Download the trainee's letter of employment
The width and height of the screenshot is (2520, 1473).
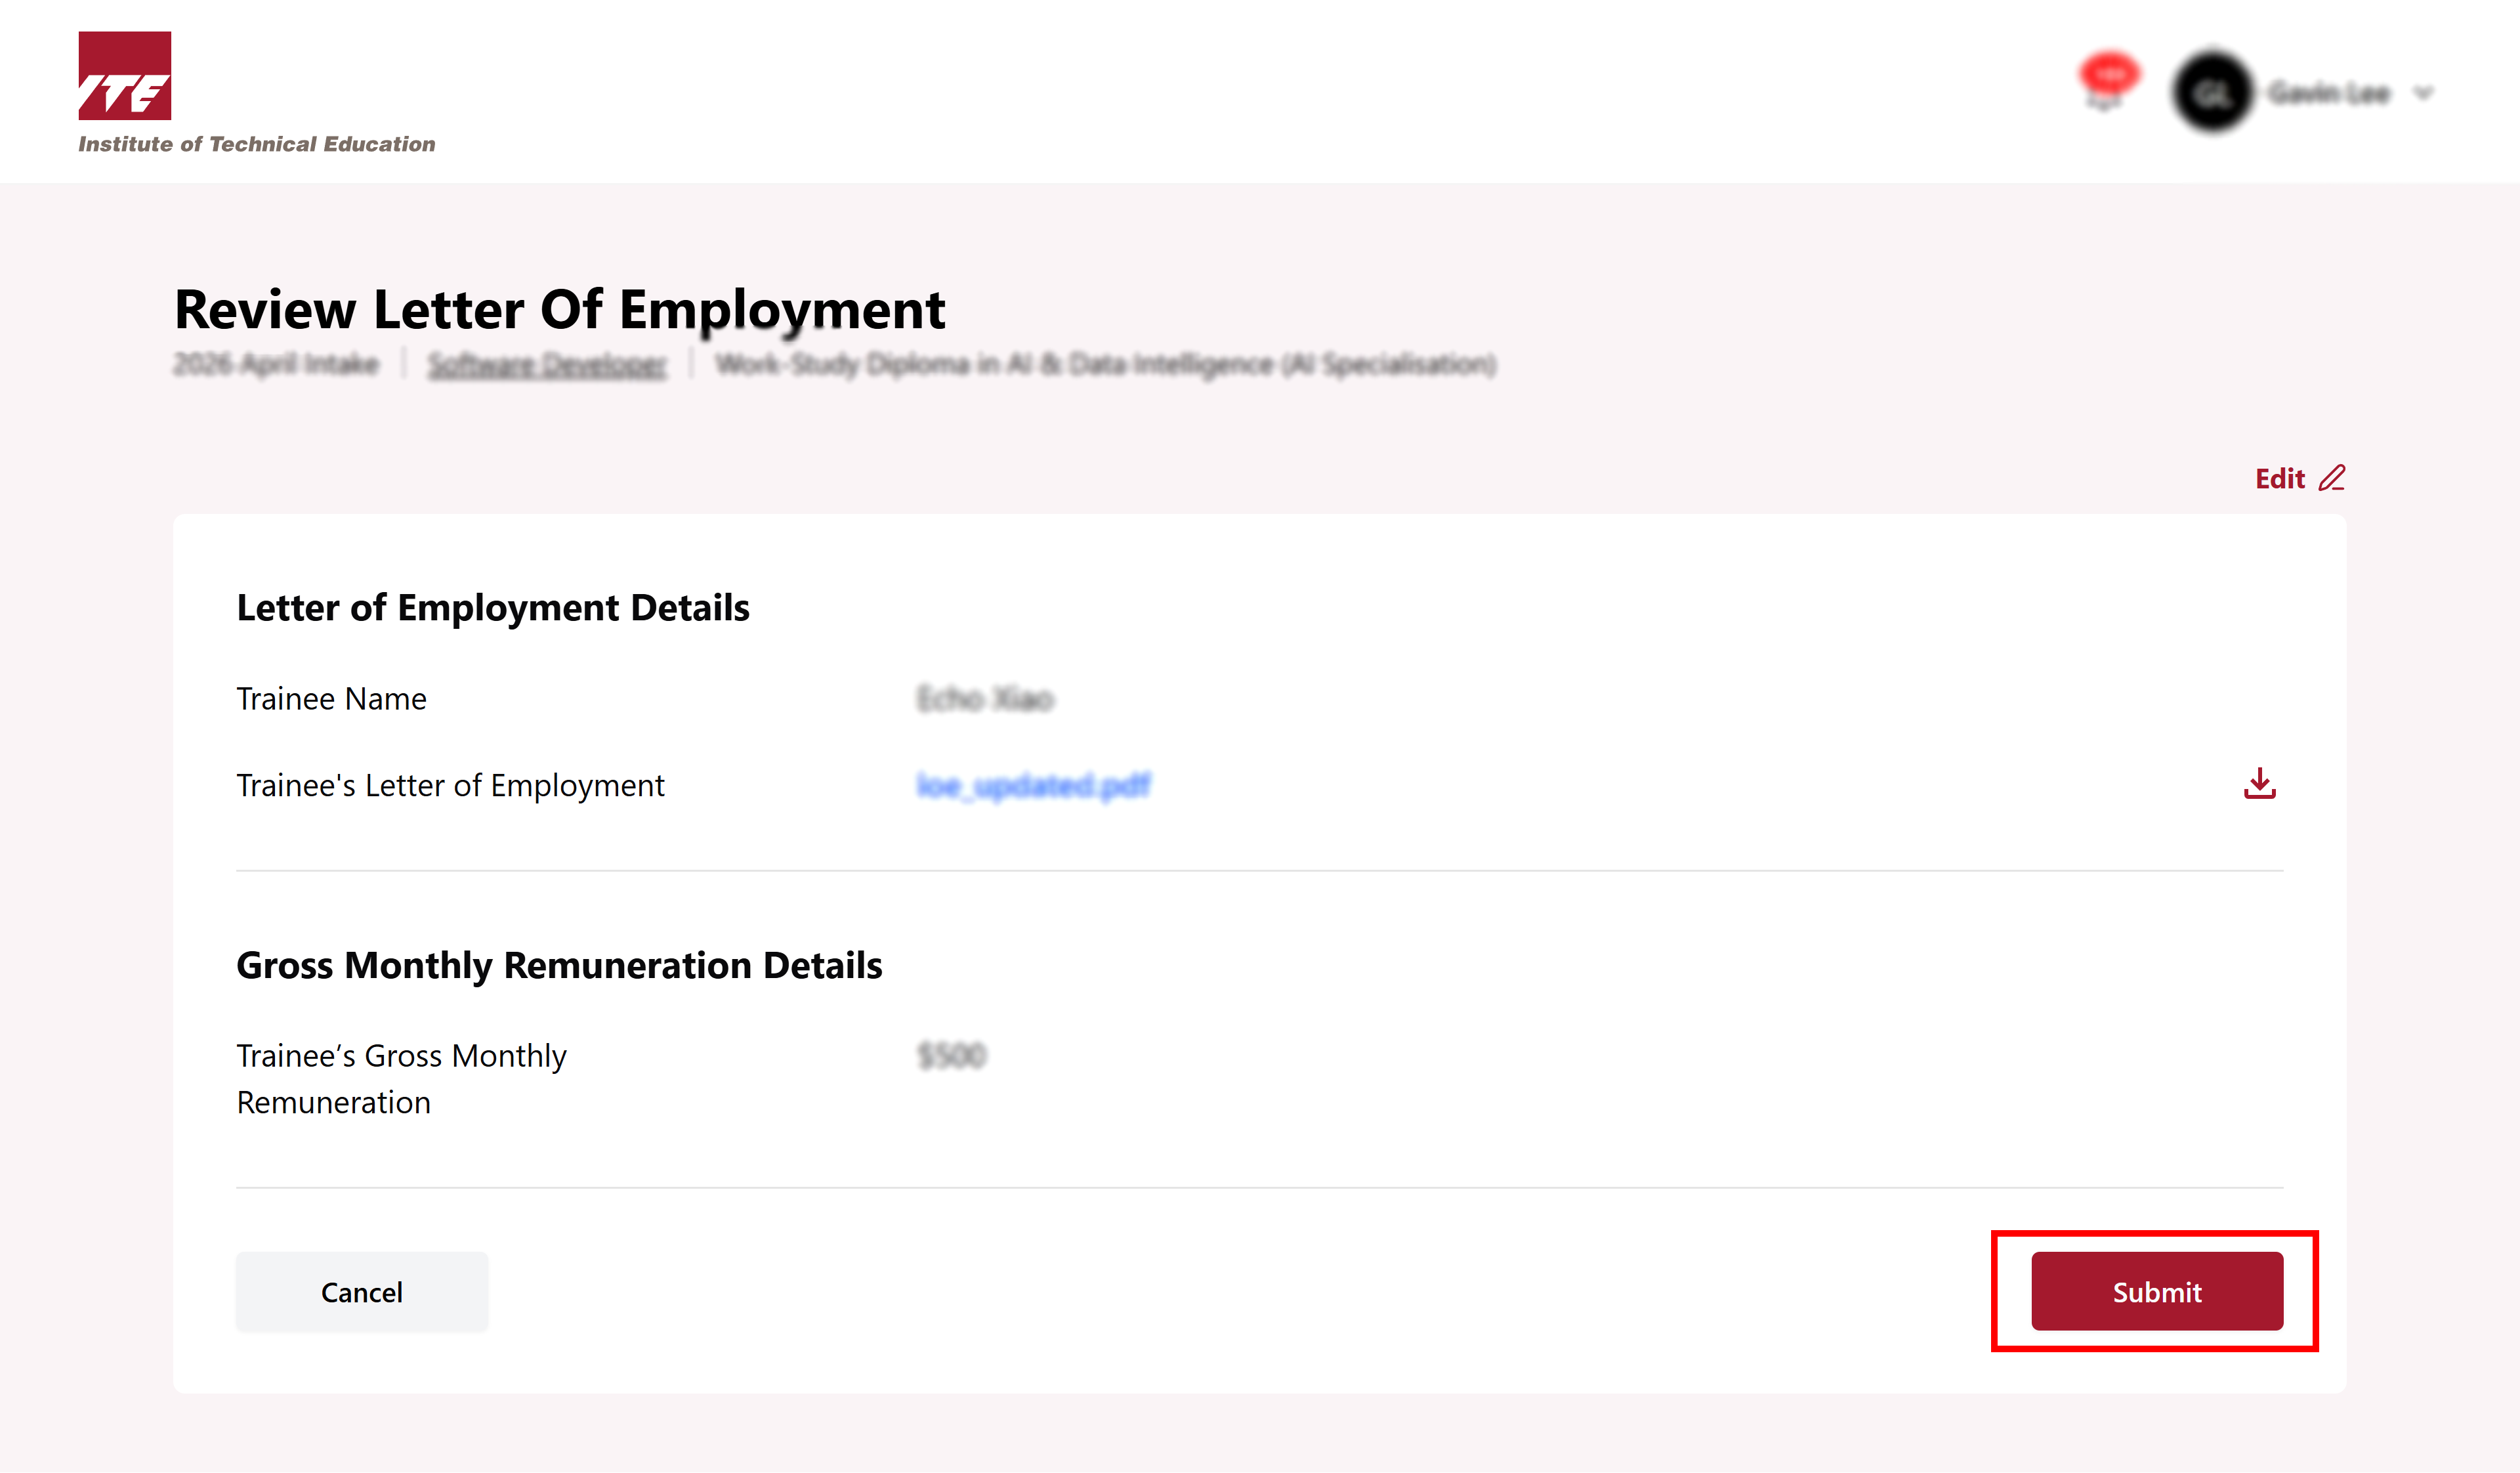click(x=2259, y=784)
